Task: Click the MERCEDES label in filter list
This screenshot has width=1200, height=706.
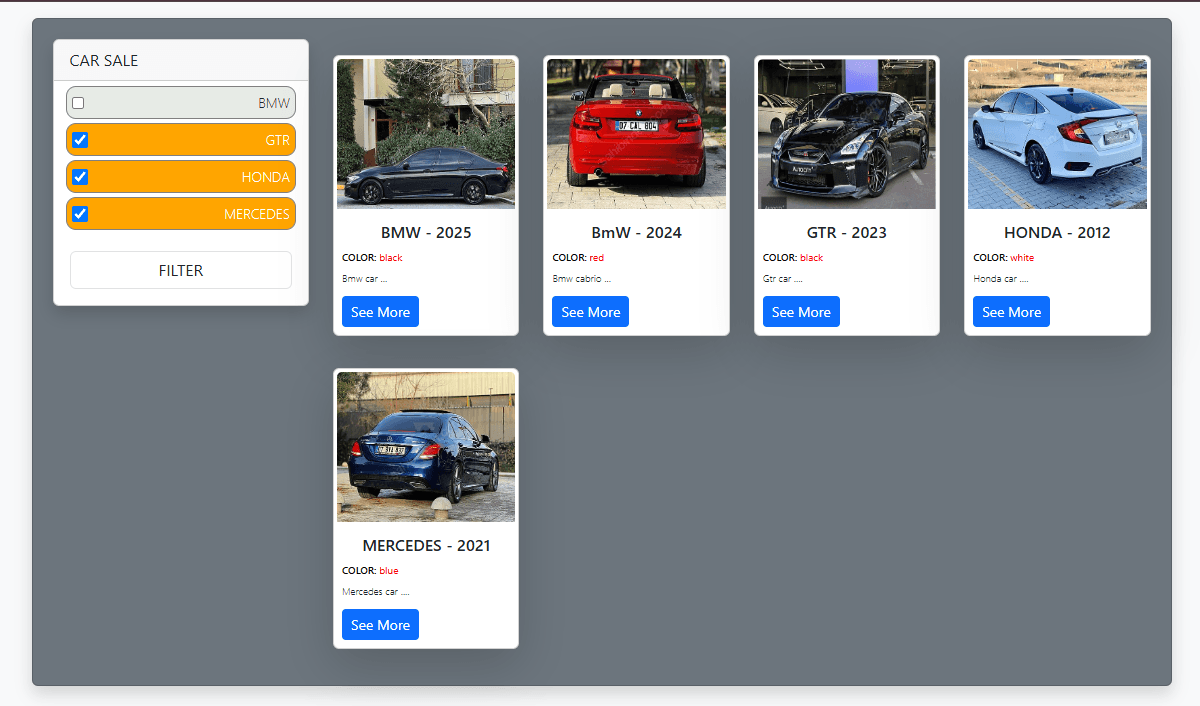Action: pyautogui.click(x=257, y=214)
